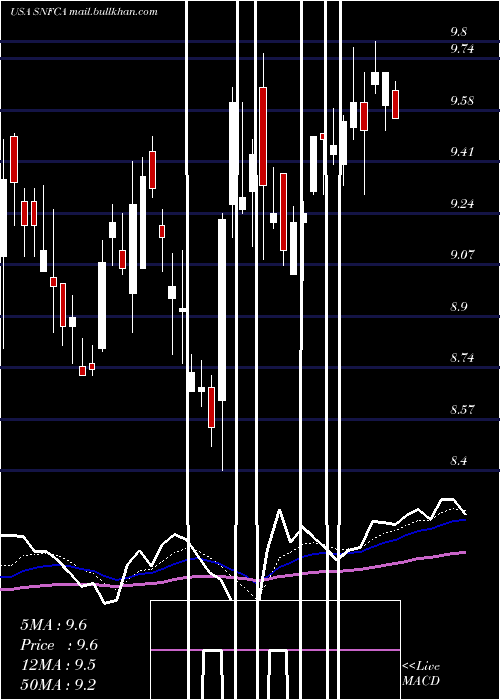Click the lowest red candlestick near 8.57
Screen dimensions: 500x700
(x=211, y=407)
